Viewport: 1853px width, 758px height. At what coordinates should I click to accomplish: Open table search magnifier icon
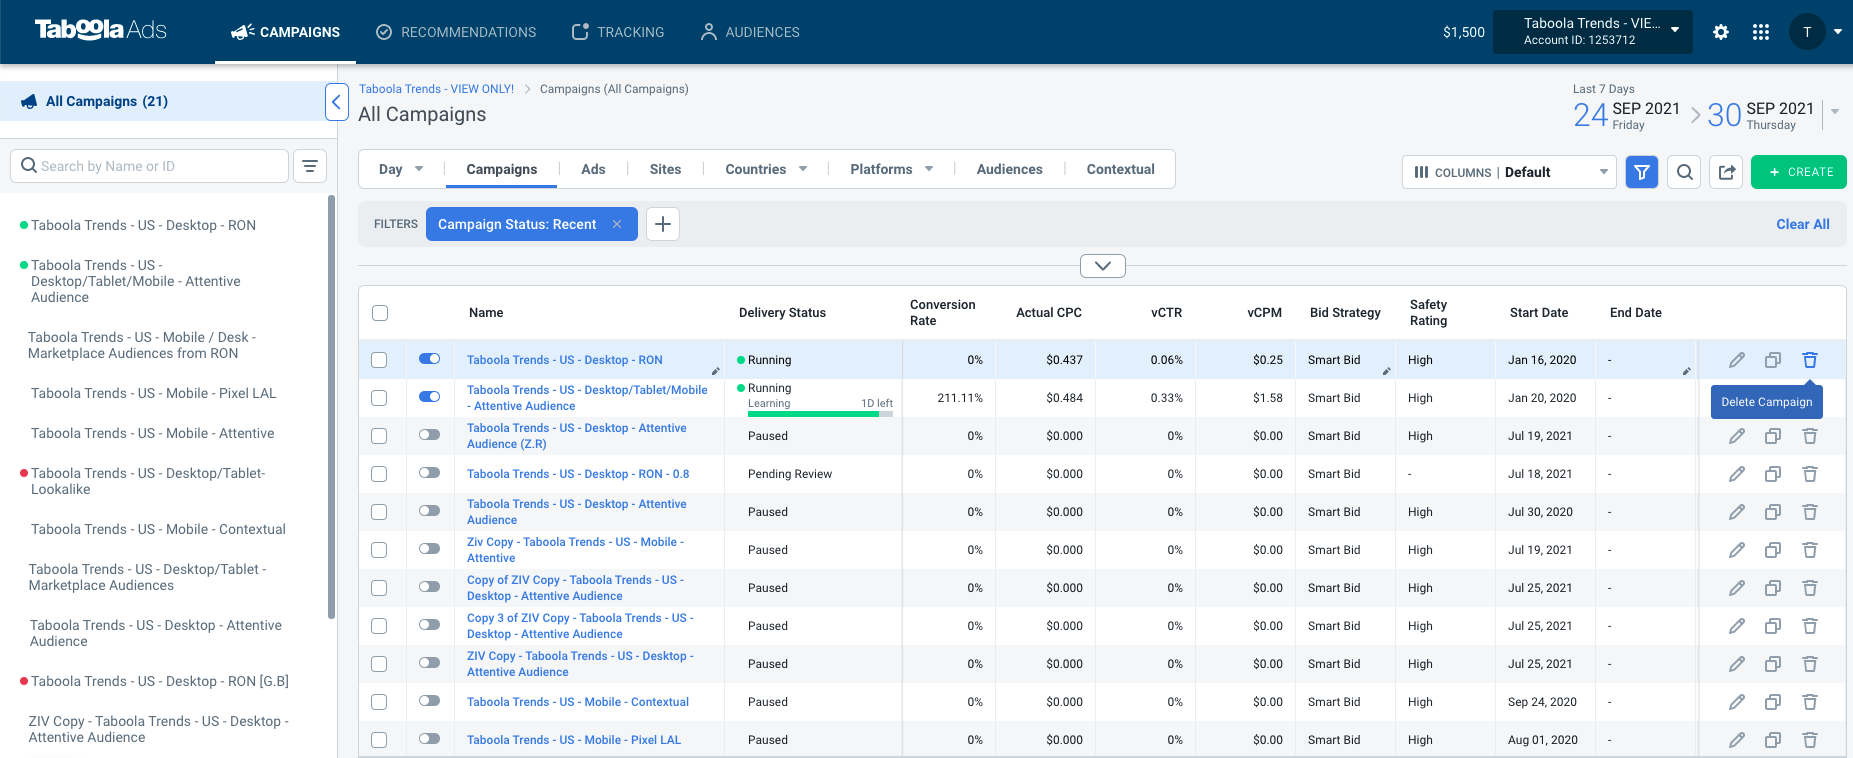tap(1685, 172)
